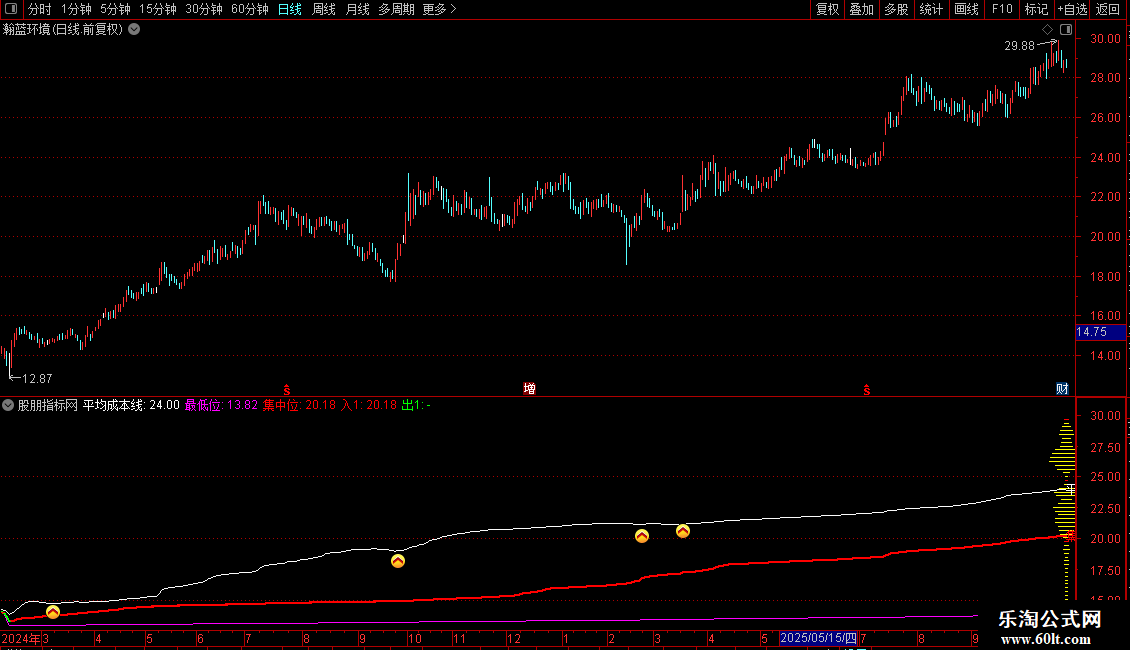Select the 15分钟 period
1130x650 pixels.
tap(158, 9)
